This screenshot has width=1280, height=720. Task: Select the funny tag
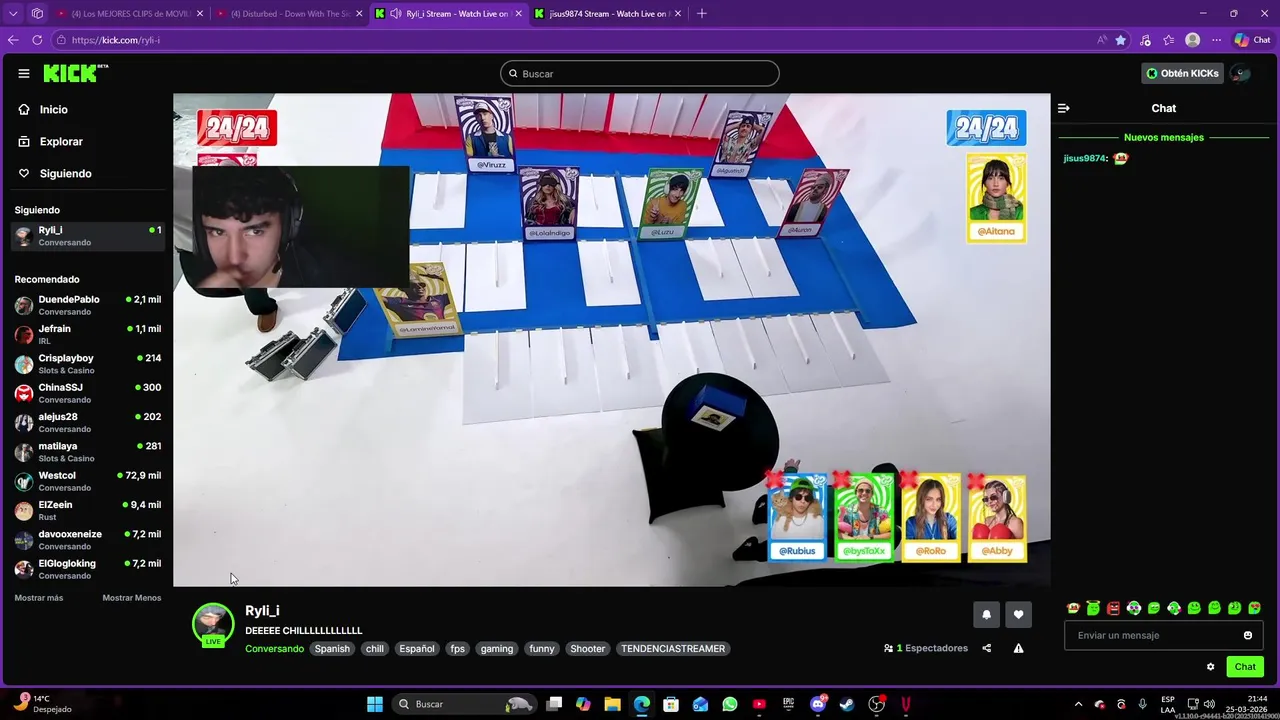tap(541, 649)
